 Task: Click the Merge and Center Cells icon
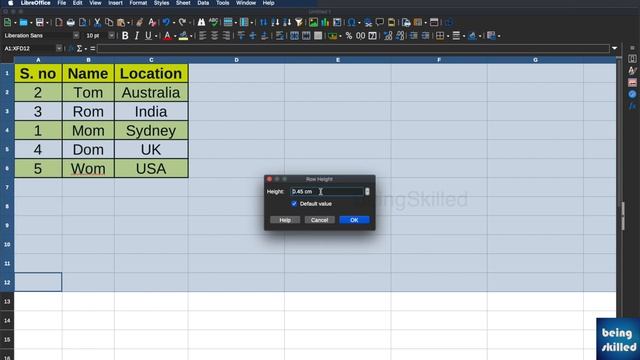294,36
